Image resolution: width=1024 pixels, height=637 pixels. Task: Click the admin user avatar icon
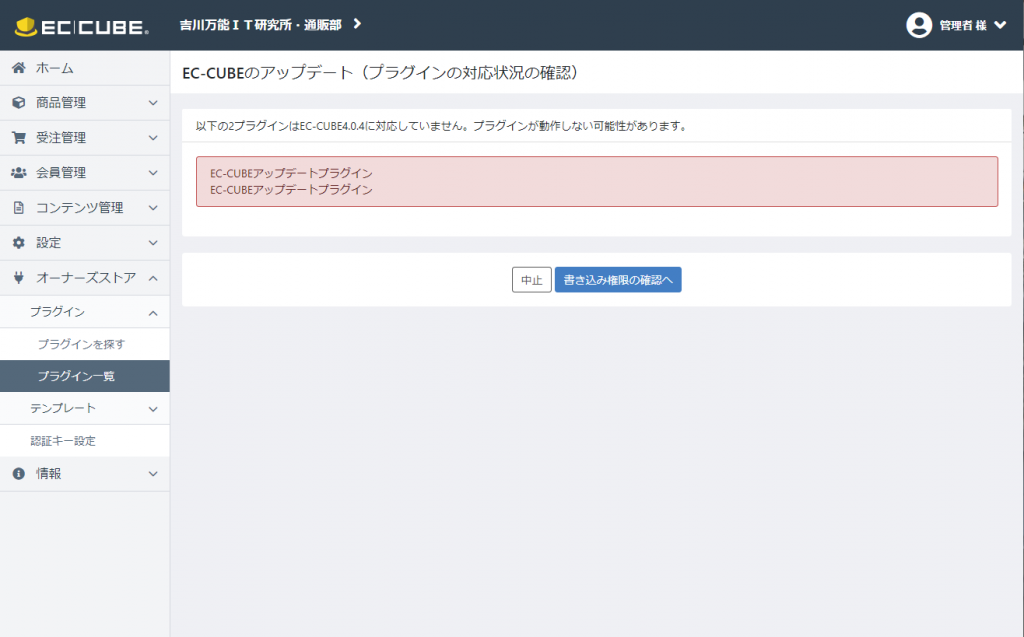[x=919, y=25]
